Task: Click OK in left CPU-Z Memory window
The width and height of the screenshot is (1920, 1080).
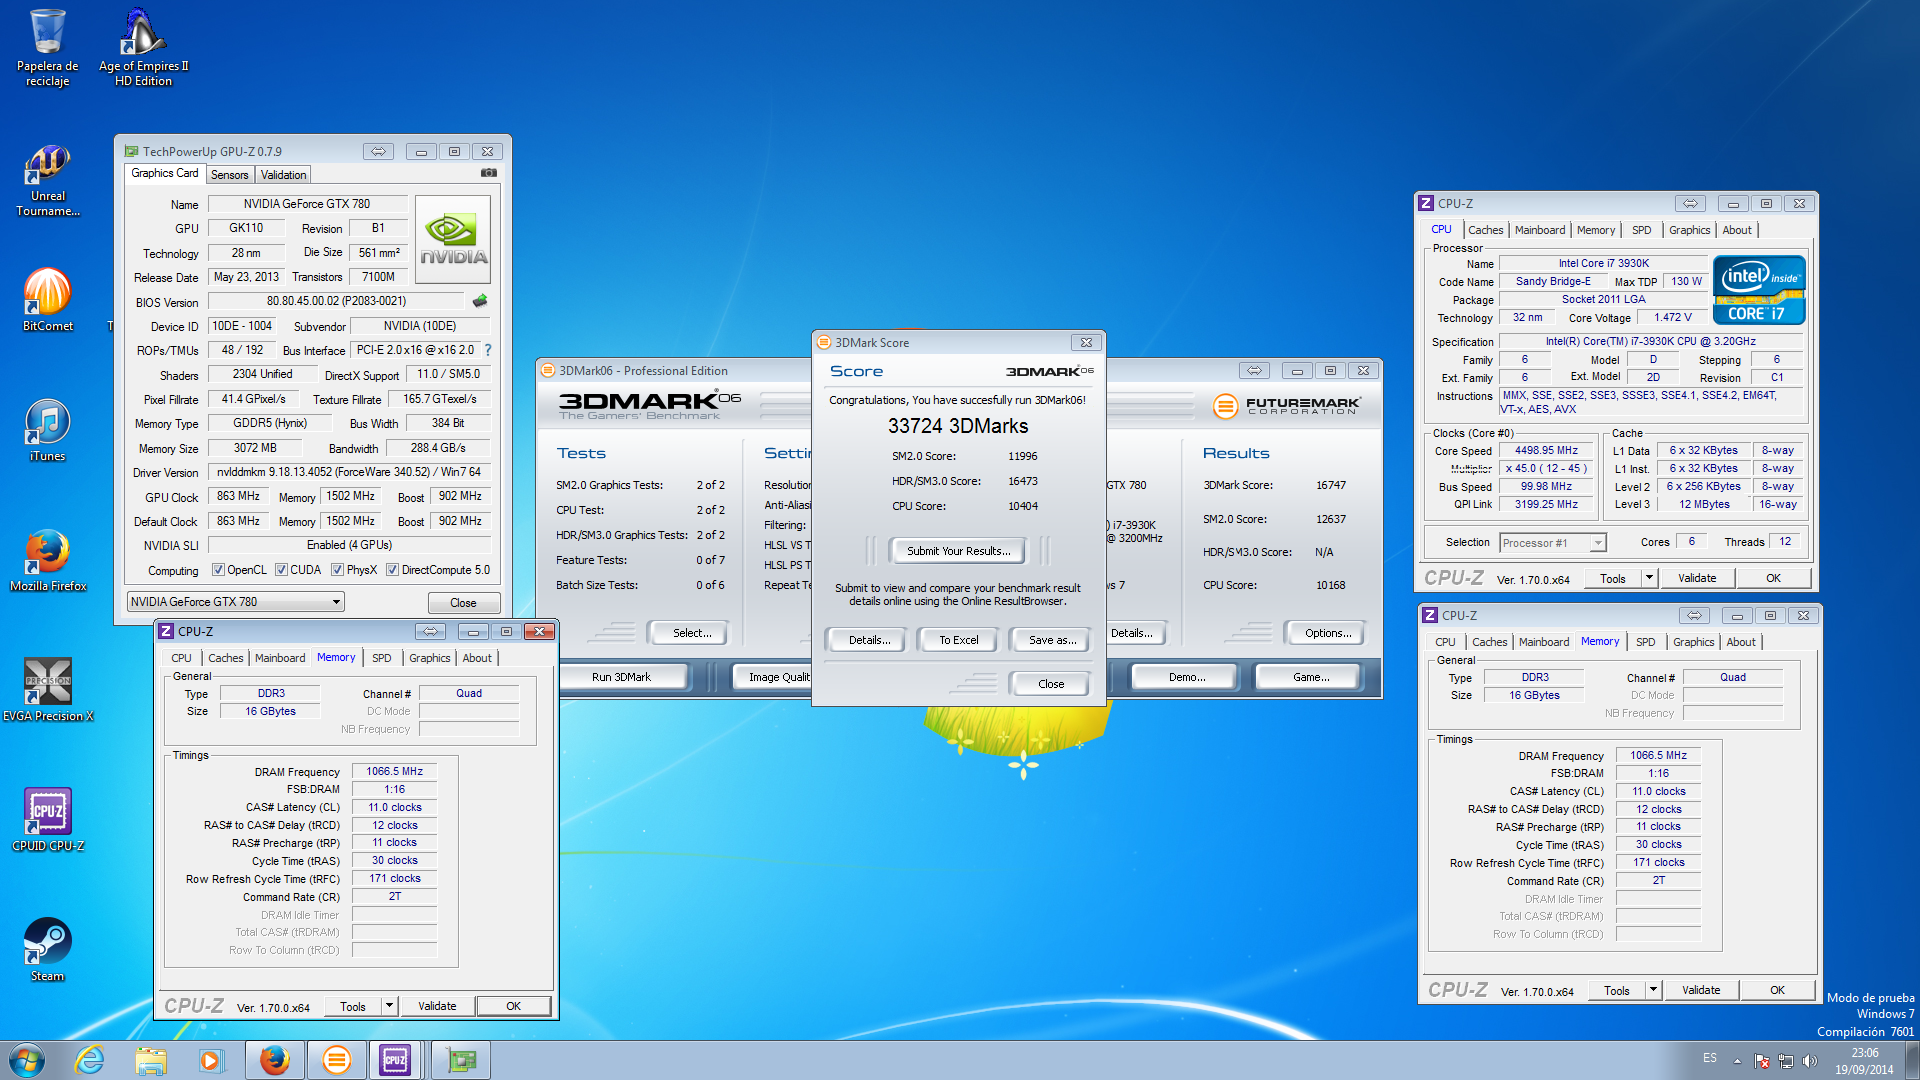Action: click(513, 1006)
